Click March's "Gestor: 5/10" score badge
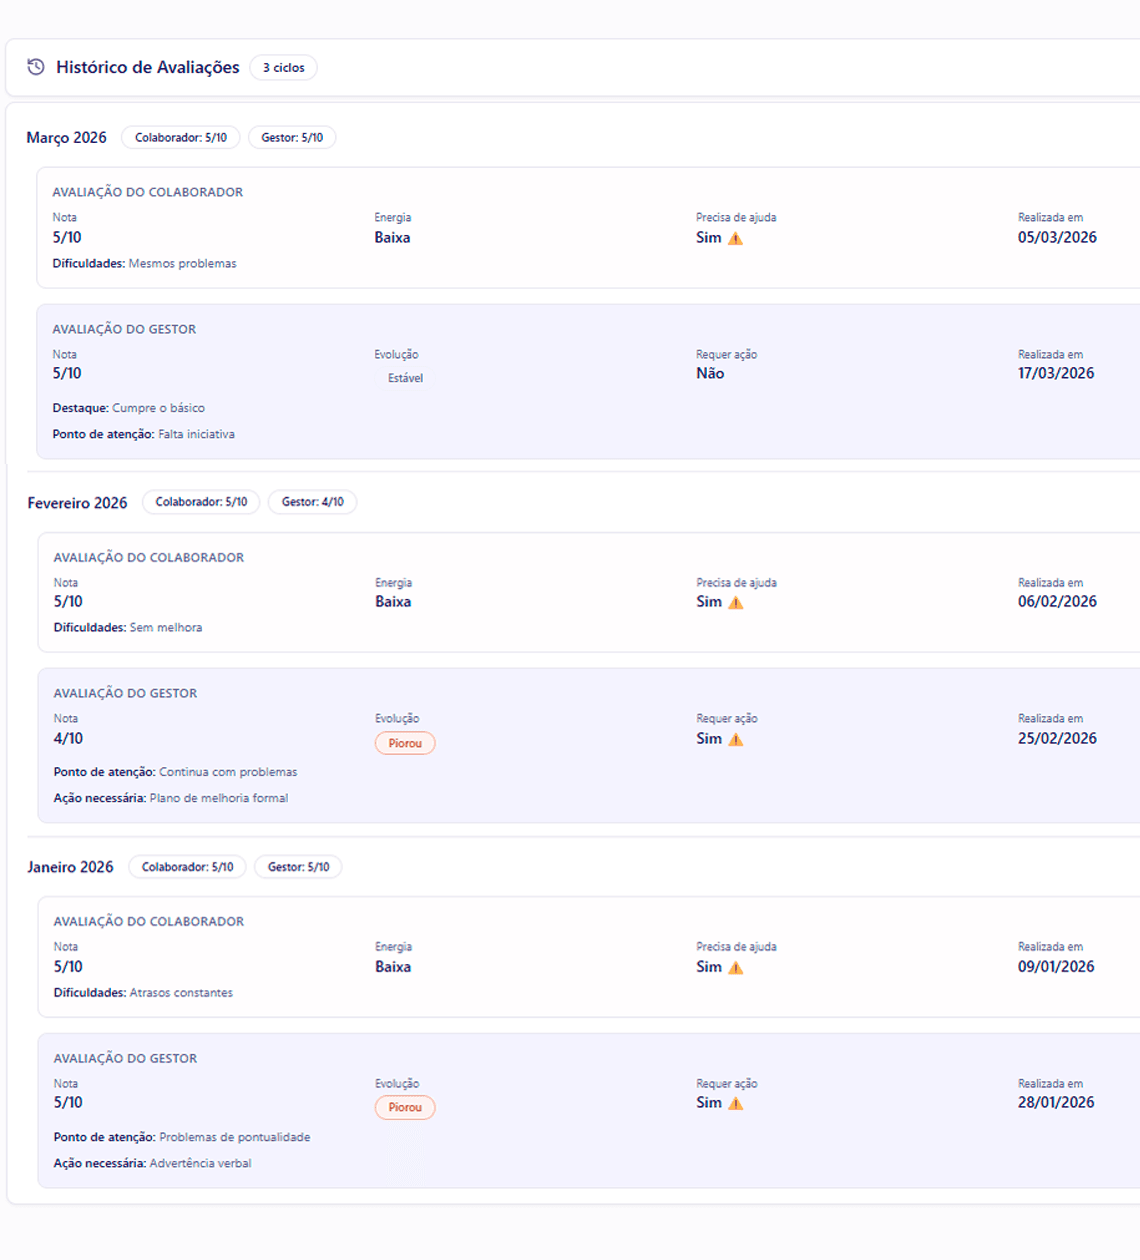The width and height of the screenshot is (1140, 1260). point(292,138)
